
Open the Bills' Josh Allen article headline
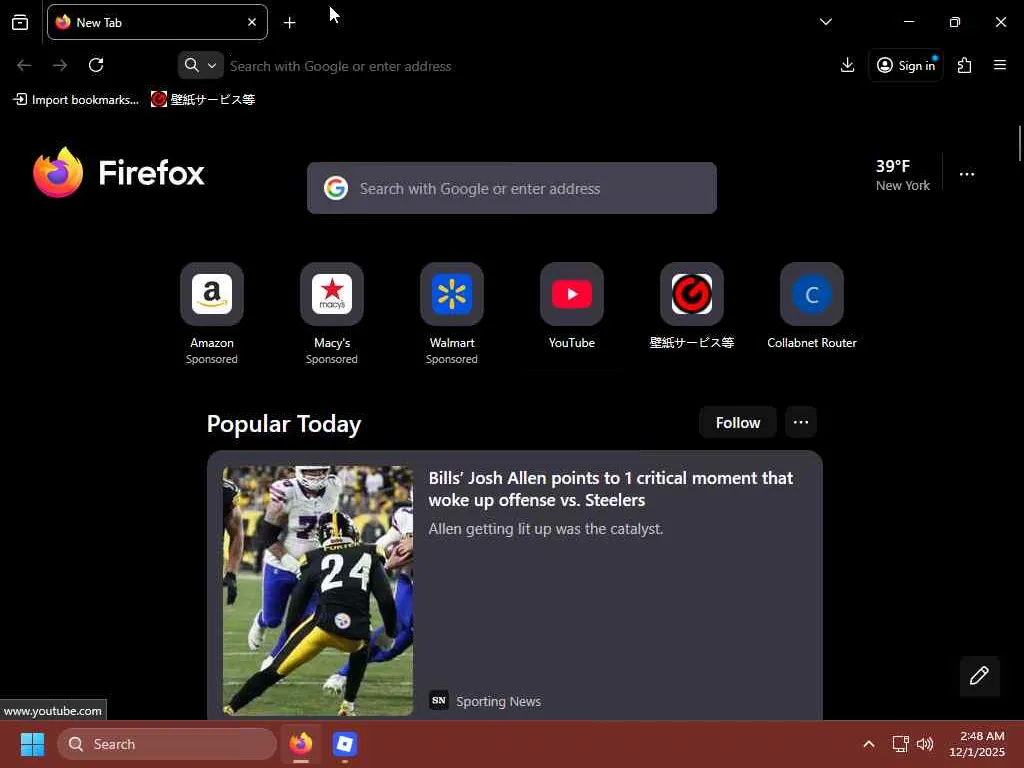point(611,488)
